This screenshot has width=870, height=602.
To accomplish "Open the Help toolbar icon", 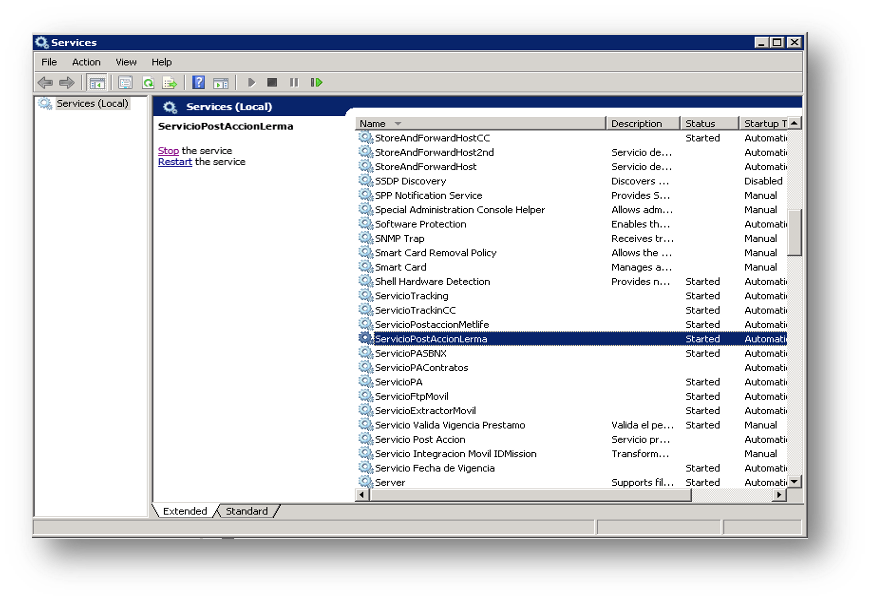I will pos(199,83).
